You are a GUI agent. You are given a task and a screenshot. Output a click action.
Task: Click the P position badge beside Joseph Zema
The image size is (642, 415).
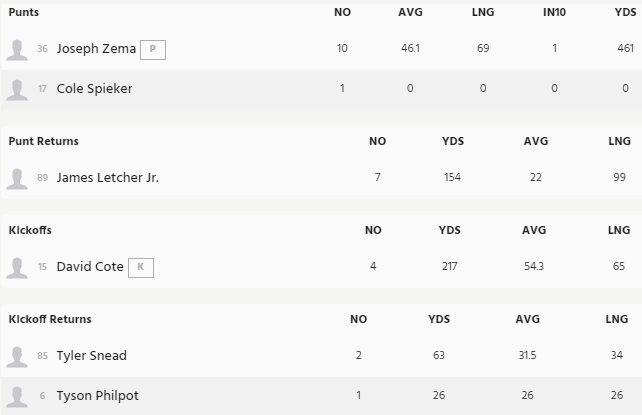[152, 49]
